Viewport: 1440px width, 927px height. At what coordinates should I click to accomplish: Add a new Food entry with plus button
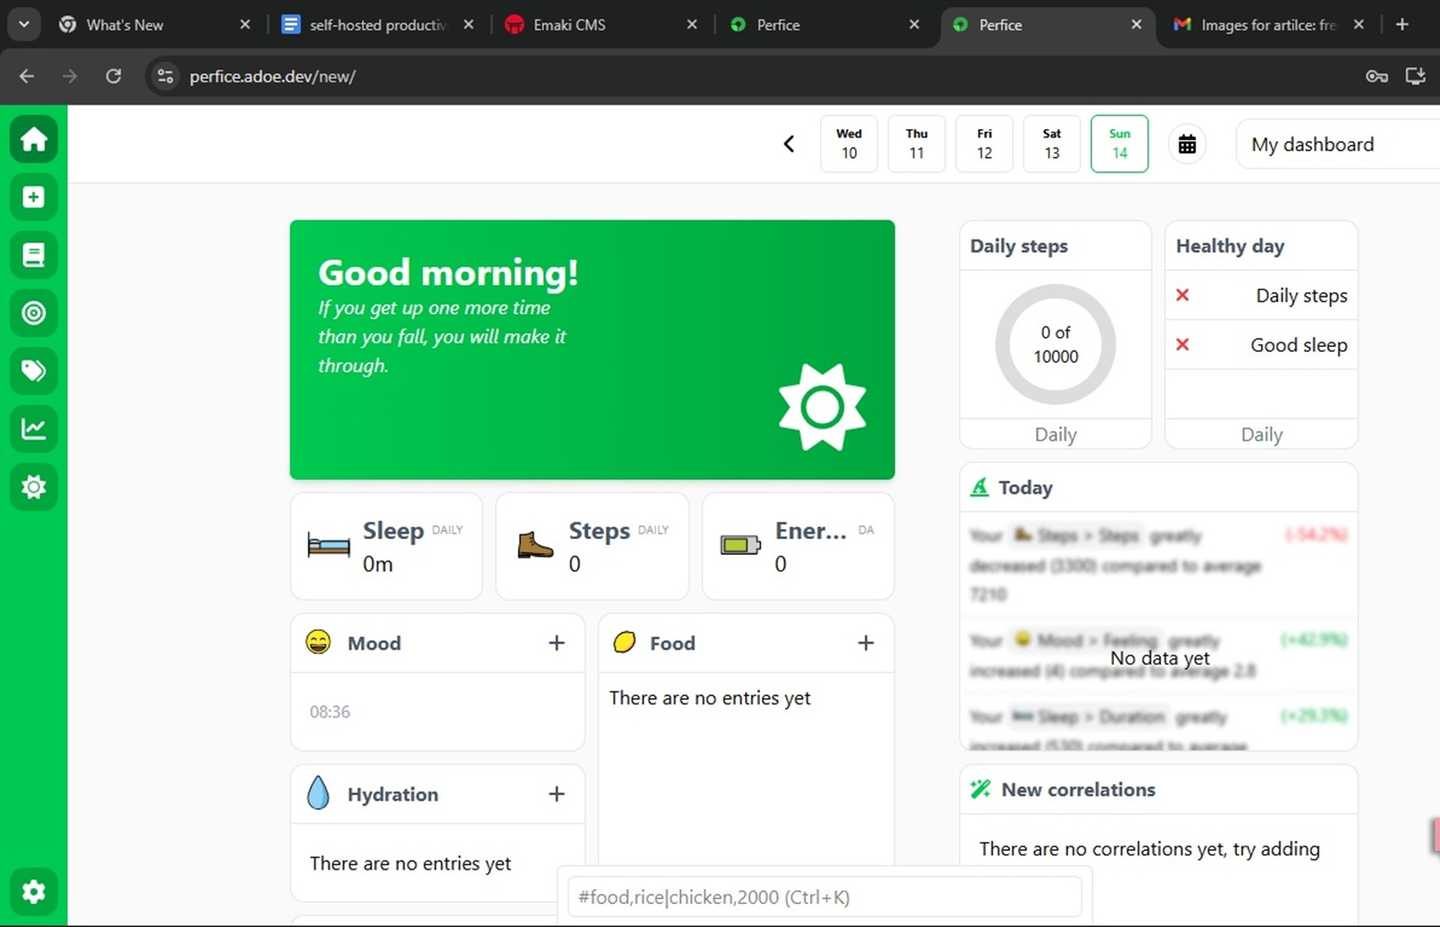(865, 643)
